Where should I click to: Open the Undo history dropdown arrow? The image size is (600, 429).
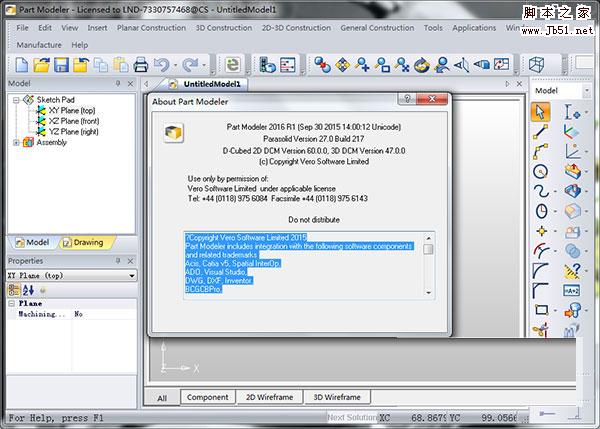[175, 65]
